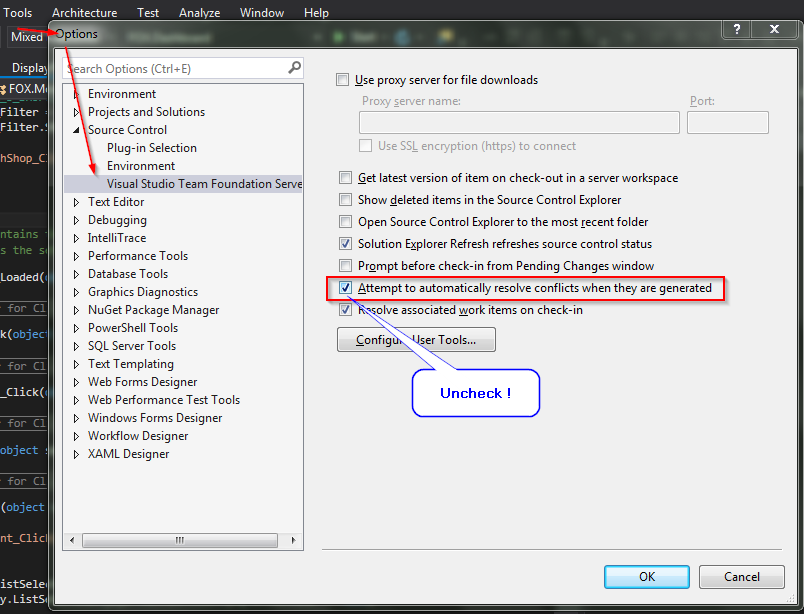Image resolution: width=804 pixels, height=614 pixels.
Task: Click the Cancel button
Action: tap(741, 577)
